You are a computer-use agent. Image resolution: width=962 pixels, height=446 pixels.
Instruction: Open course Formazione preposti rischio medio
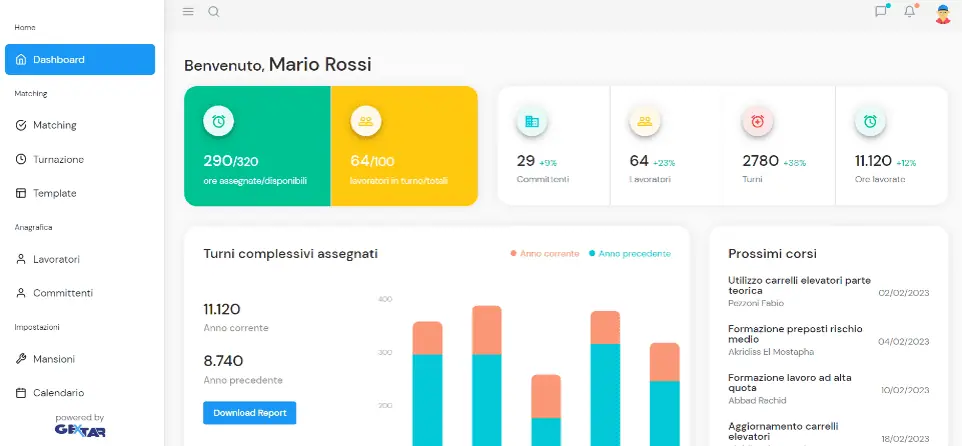[x=795, y=334]
